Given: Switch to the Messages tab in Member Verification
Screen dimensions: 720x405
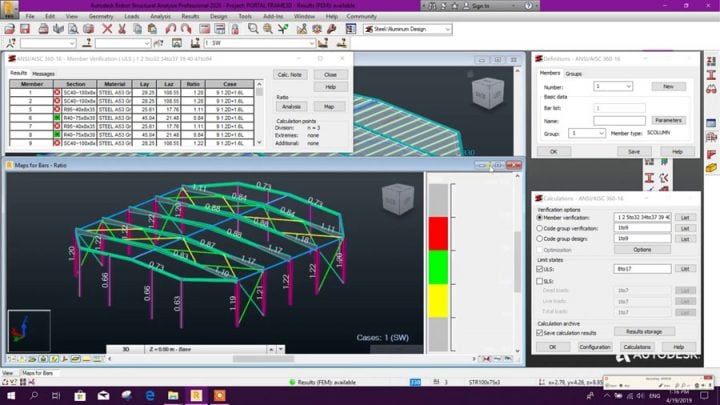Looking at the screenshot, I should (x=44, y=73).
